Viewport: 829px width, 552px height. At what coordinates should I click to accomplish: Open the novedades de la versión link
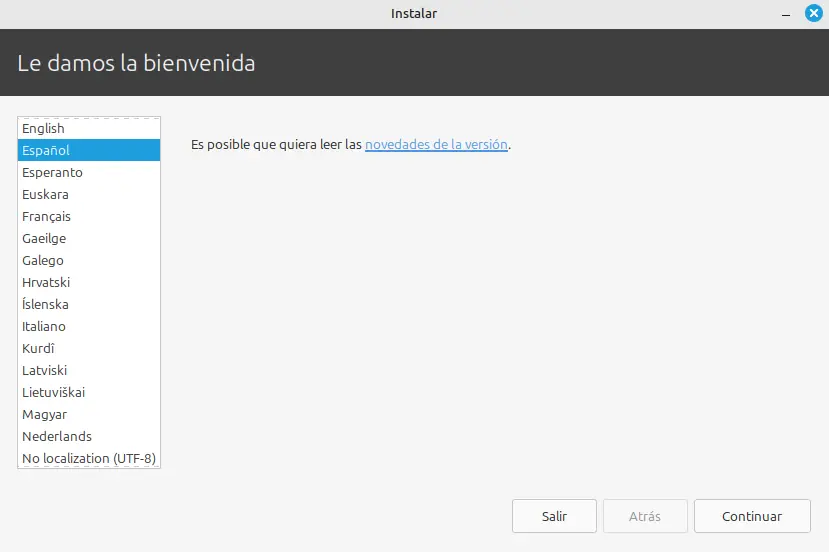point(436,144)
